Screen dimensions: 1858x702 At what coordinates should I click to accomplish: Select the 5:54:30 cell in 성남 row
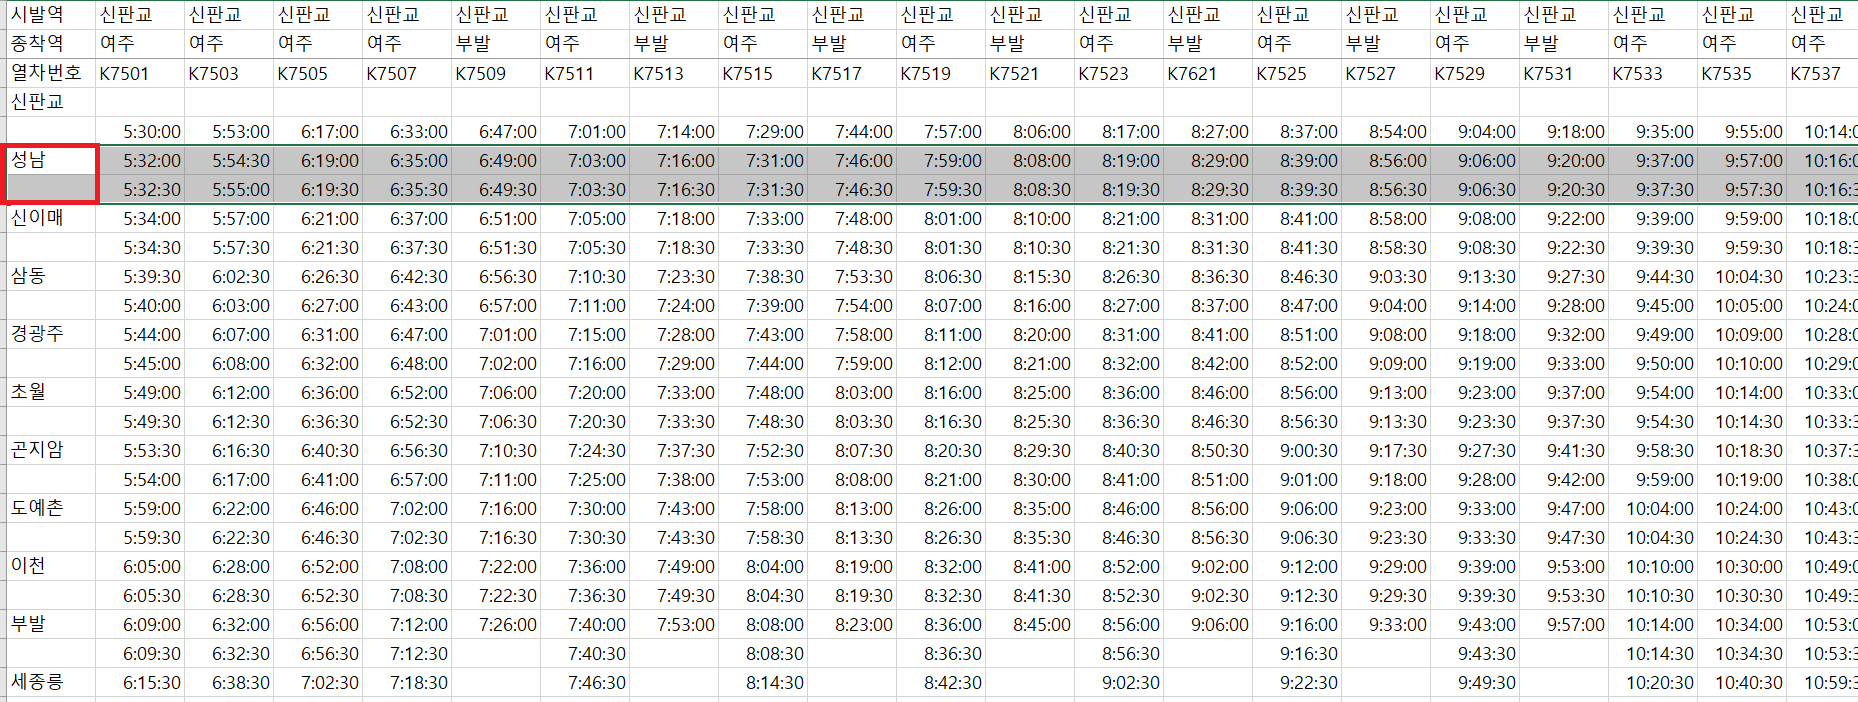[x=229, y=160]
